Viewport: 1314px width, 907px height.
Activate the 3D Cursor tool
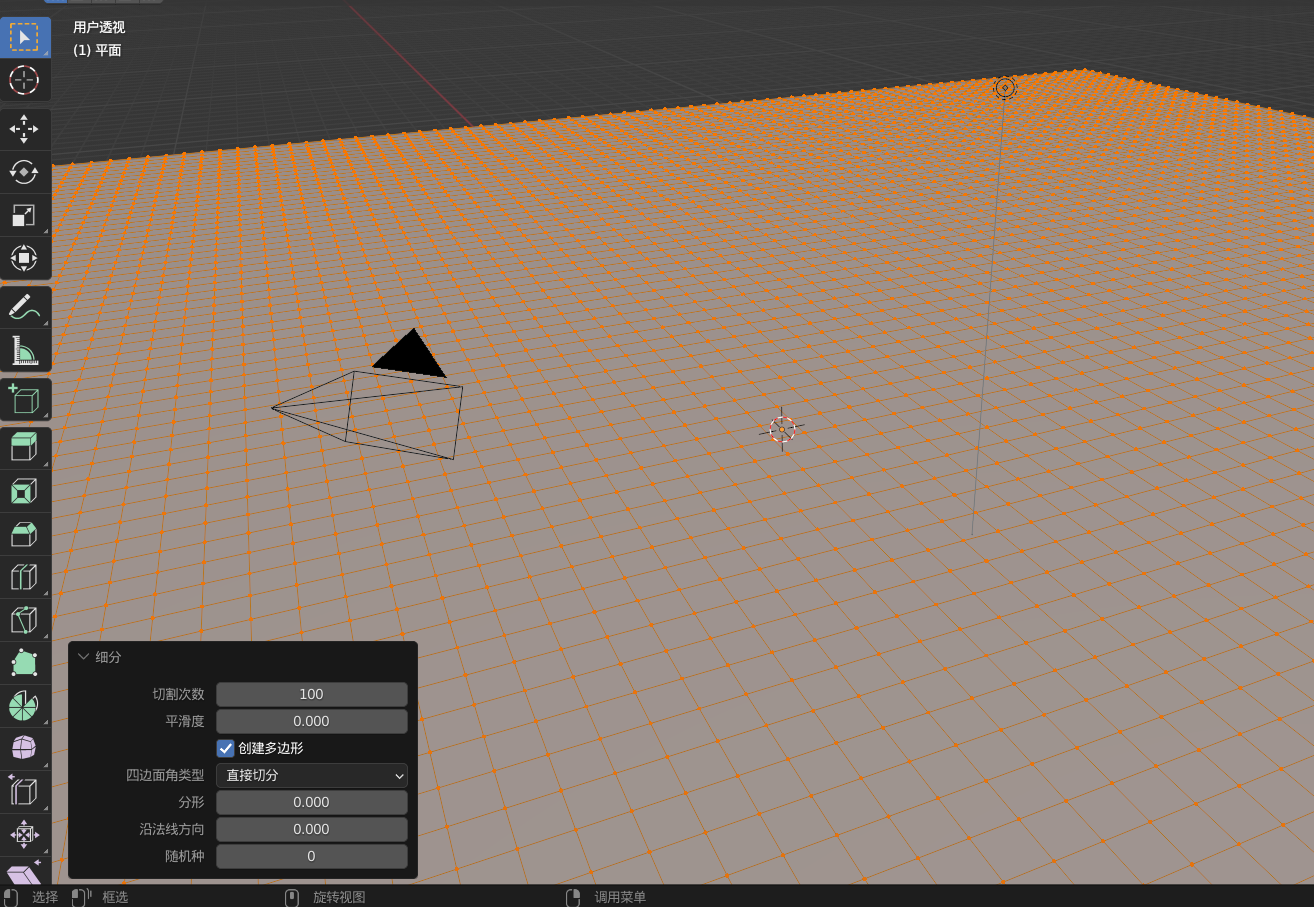pyautogui.click(x=24, y=80)
